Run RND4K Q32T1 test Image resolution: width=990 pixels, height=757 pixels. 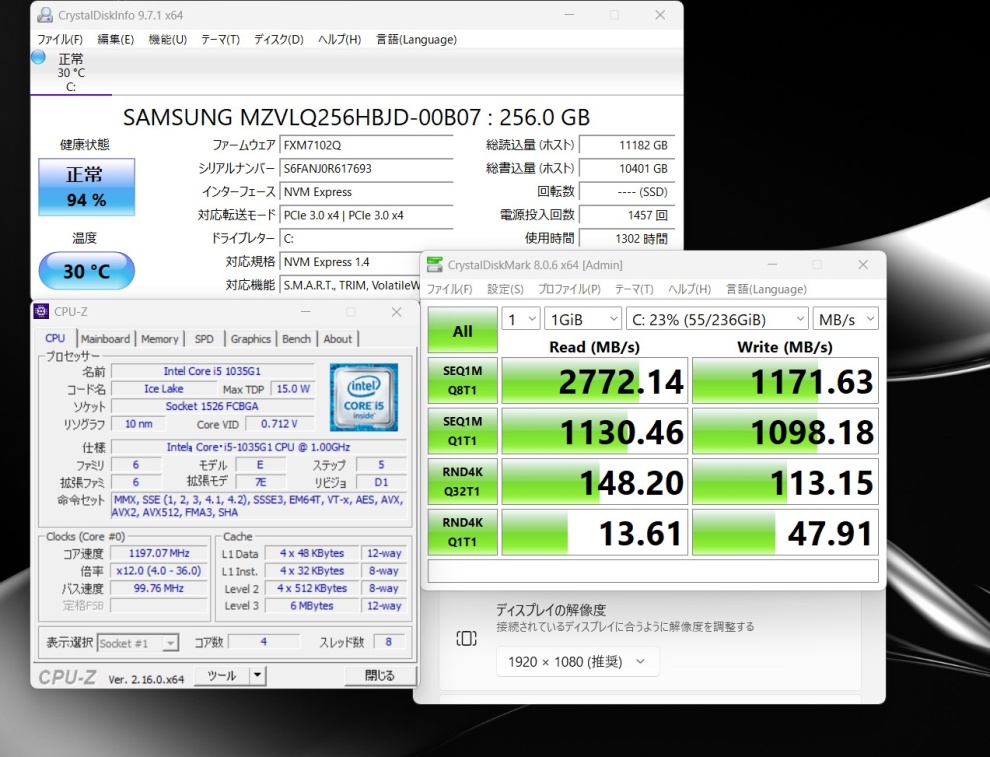pos(462,482)
